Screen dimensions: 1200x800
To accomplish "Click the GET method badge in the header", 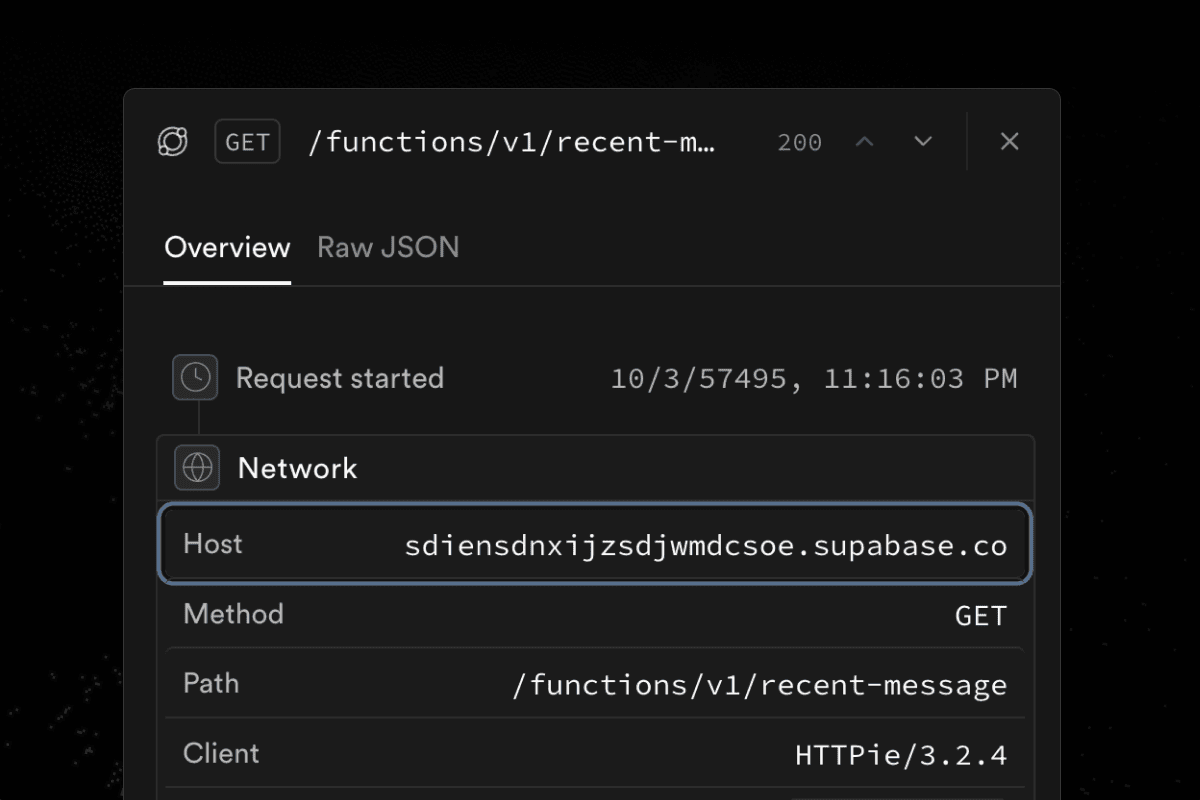I will click(x=246, y=141).
